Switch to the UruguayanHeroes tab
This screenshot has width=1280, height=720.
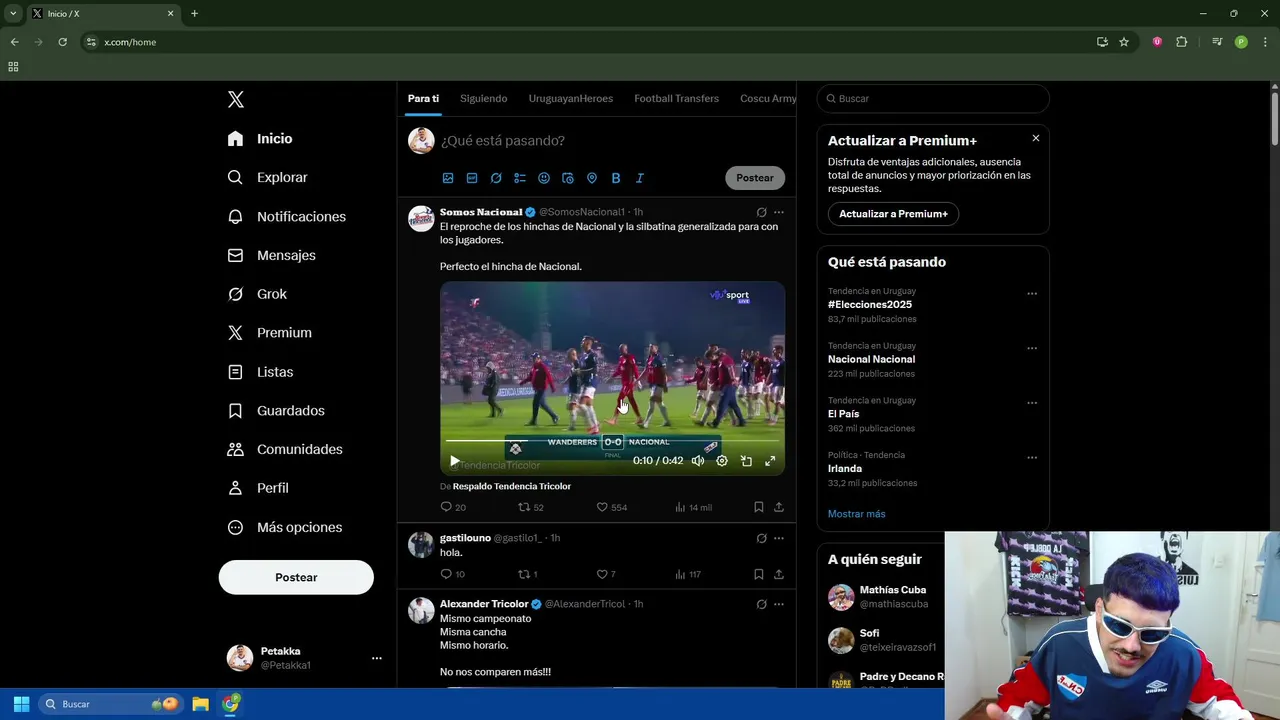[x=571, y=98]
